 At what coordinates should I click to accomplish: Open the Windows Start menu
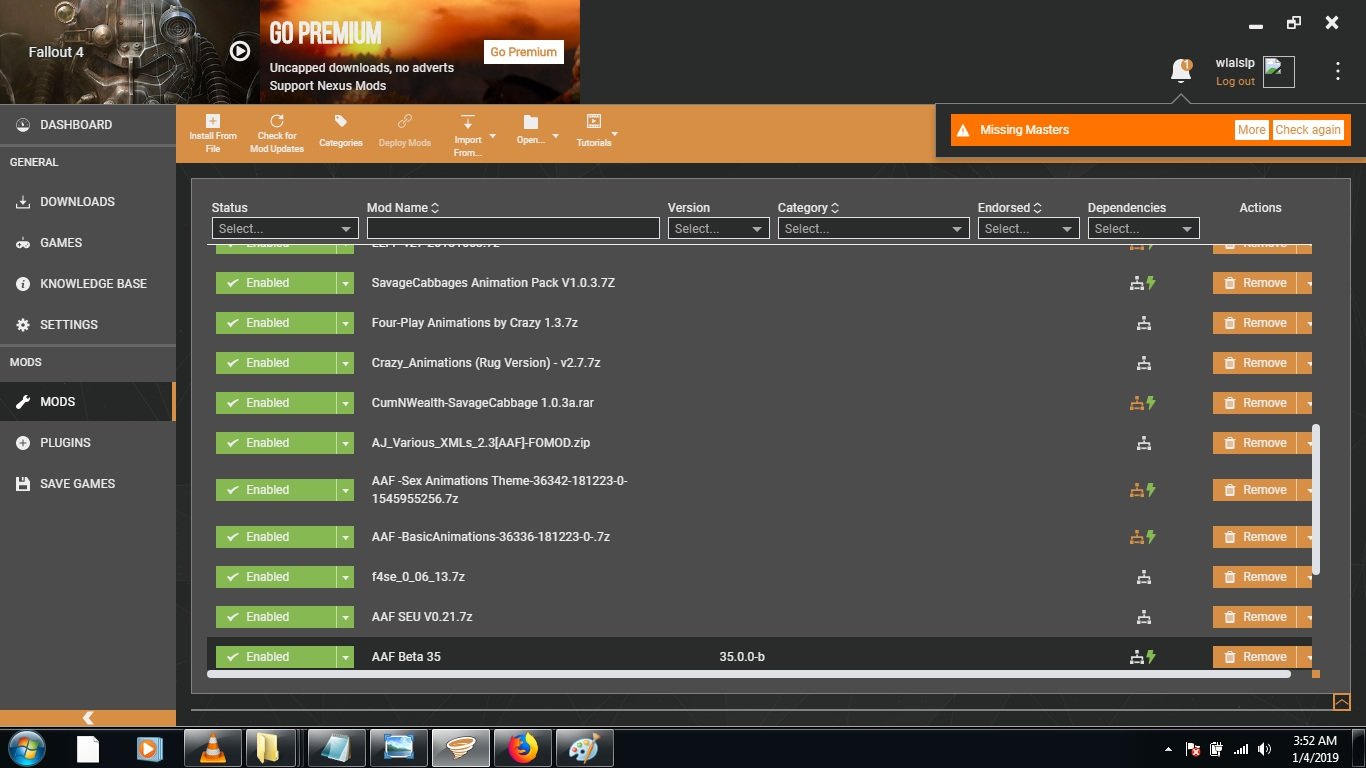25,748
